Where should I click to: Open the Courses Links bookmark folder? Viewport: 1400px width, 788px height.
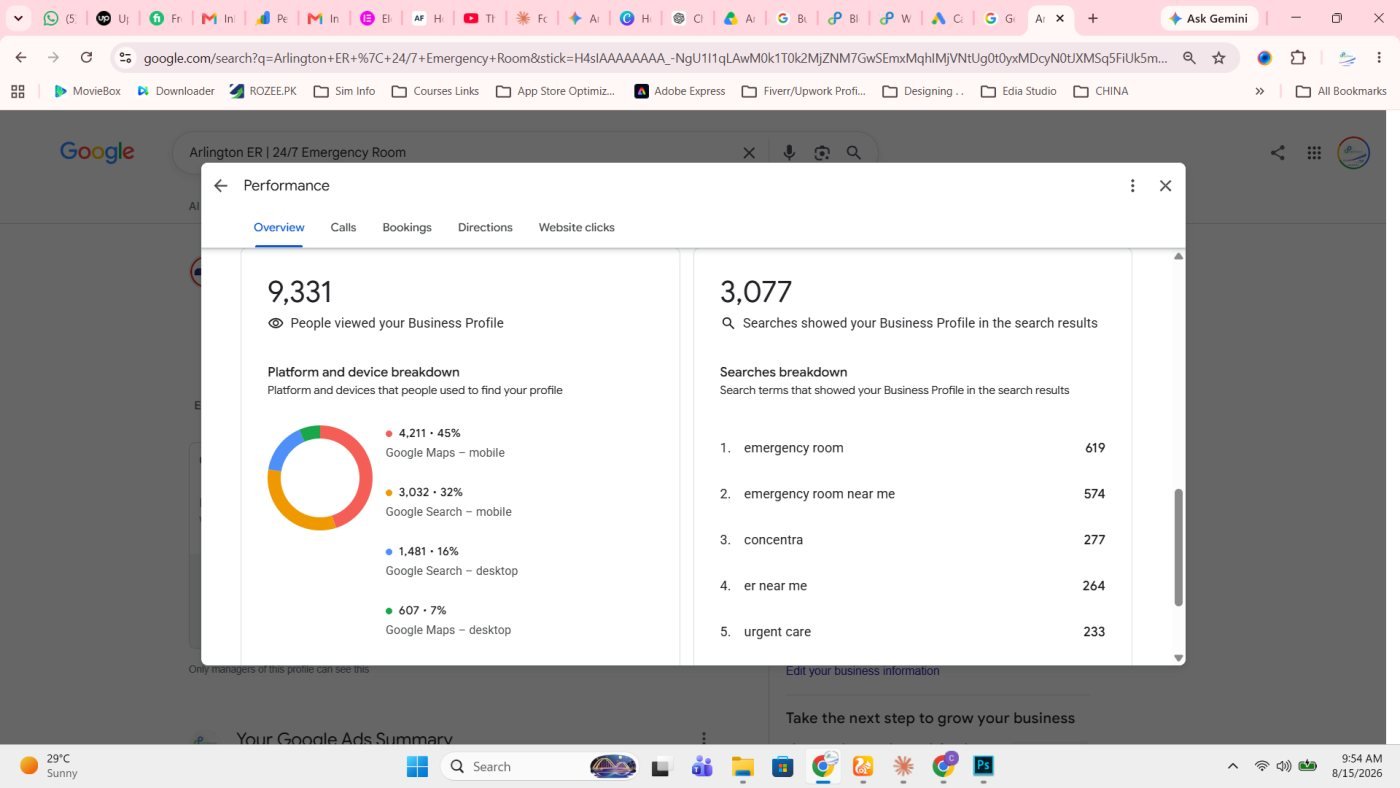[435, 91]
